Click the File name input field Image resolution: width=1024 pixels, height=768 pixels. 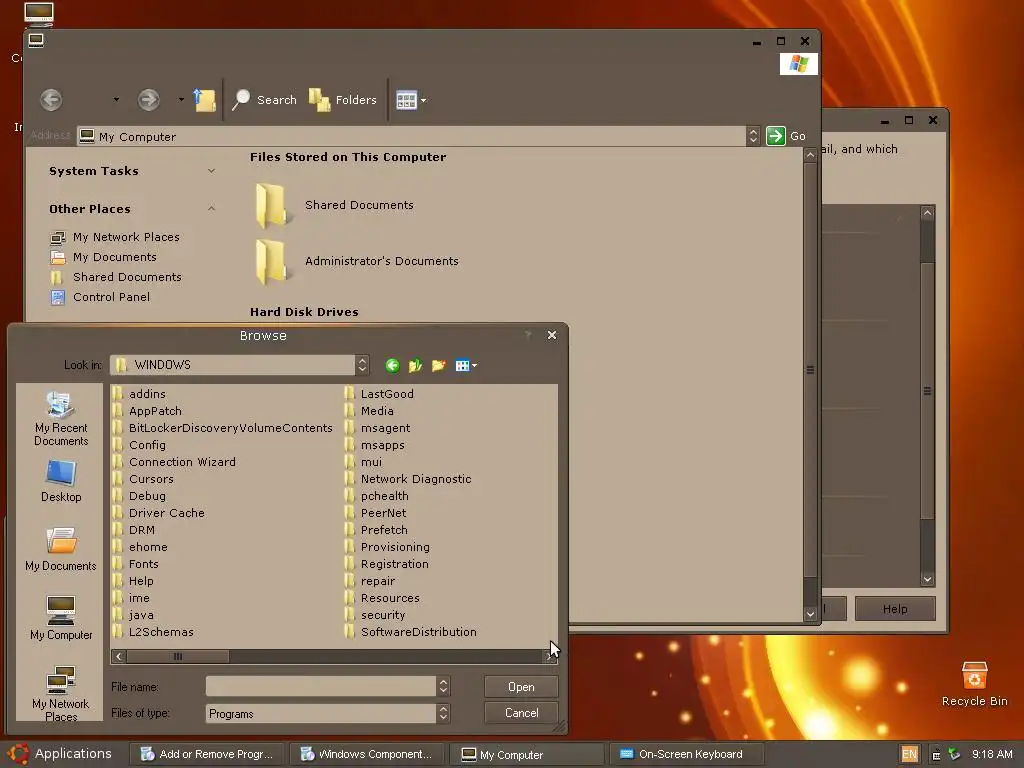321,686
